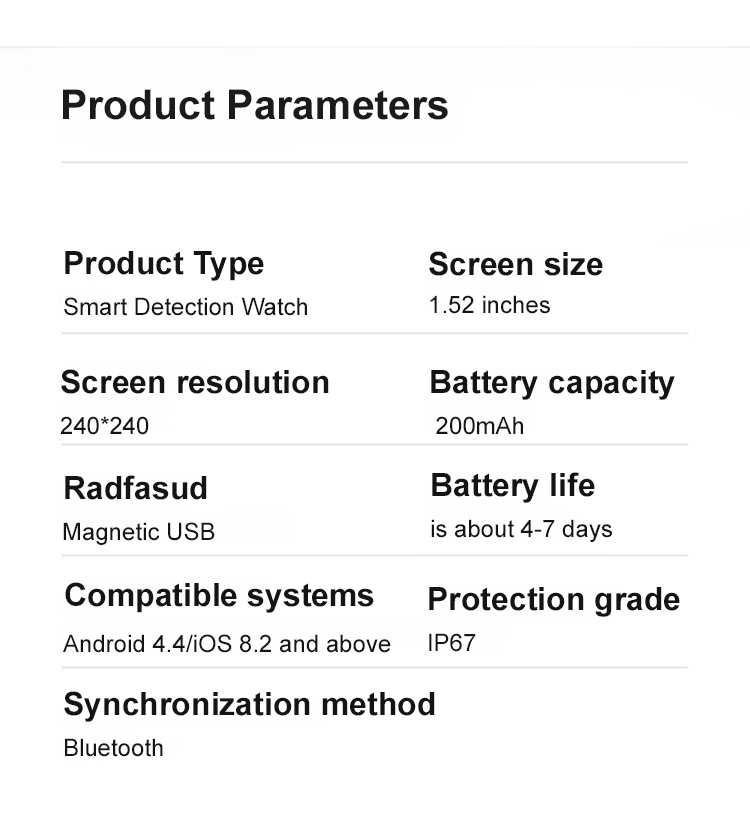The width and height of the screenshot is (750, 822).
Task: Select the Bluetooth value text
Action: [113, 748]
